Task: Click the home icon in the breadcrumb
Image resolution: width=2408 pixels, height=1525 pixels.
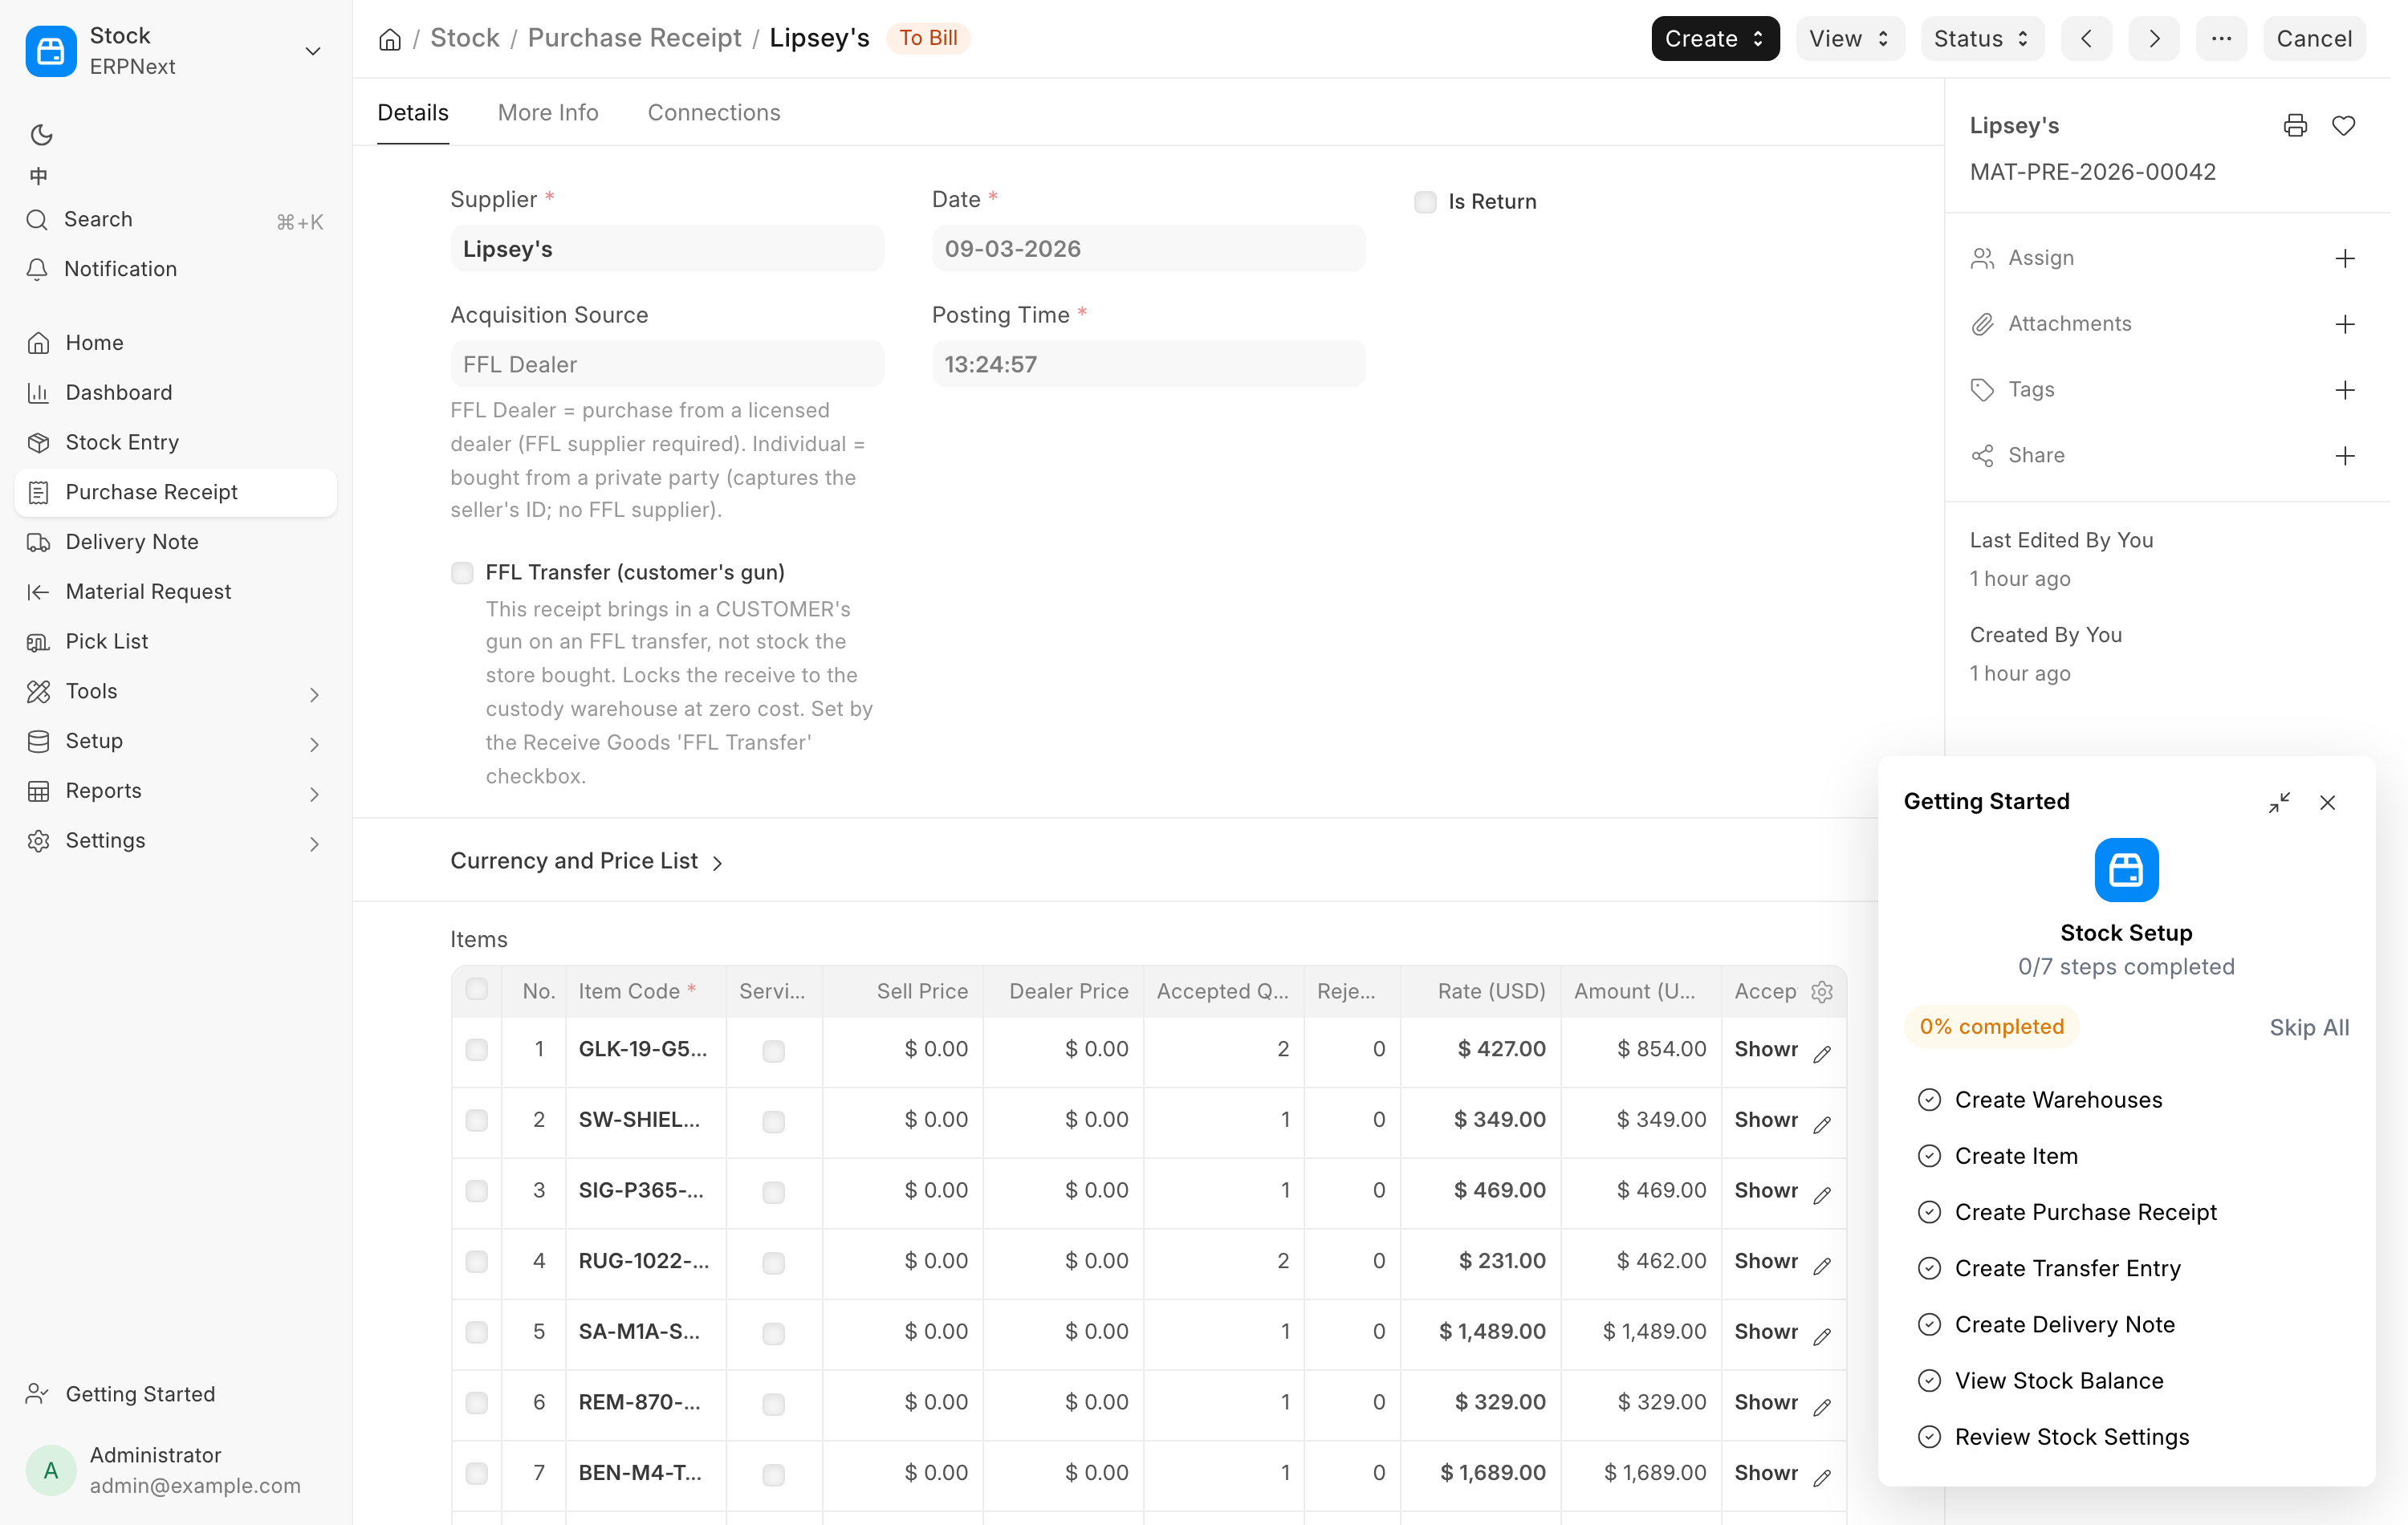Action: coord(390,39)
